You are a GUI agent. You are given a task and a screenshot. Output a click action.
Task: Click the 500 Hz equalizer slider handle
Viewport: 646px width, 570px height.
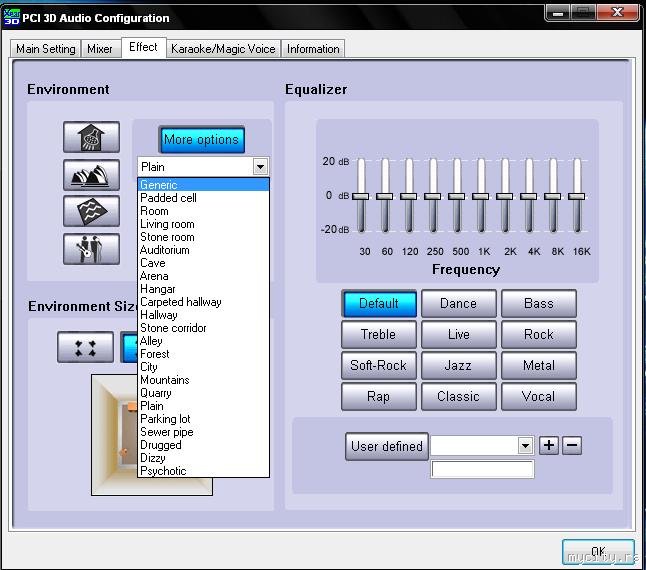coord(456,196)
